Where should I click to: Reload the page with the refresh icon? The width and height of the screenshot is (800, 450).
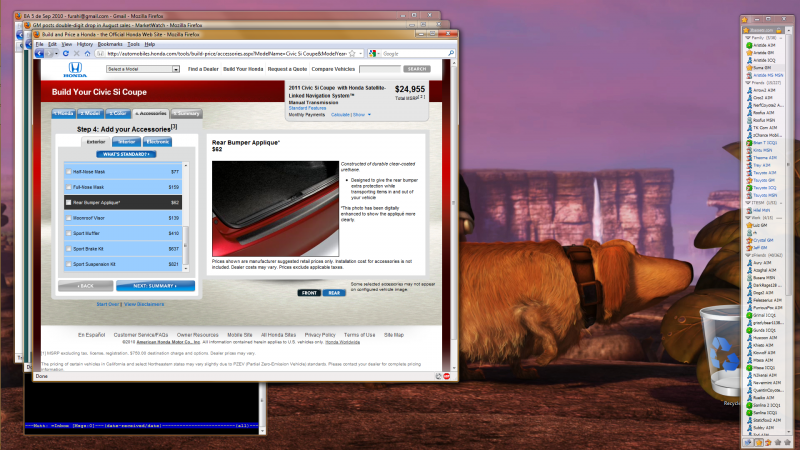(x=65, y=53)
